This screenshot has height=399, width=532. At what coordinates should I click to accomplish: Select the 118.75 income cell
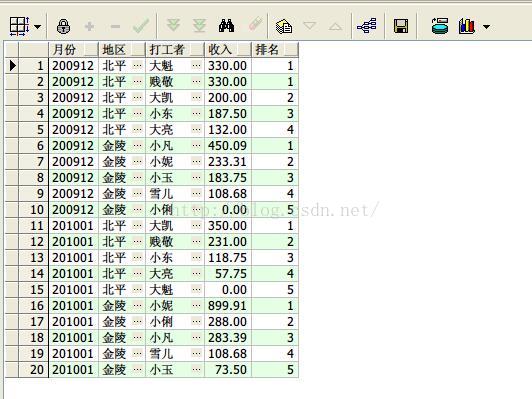click(228, 258)
